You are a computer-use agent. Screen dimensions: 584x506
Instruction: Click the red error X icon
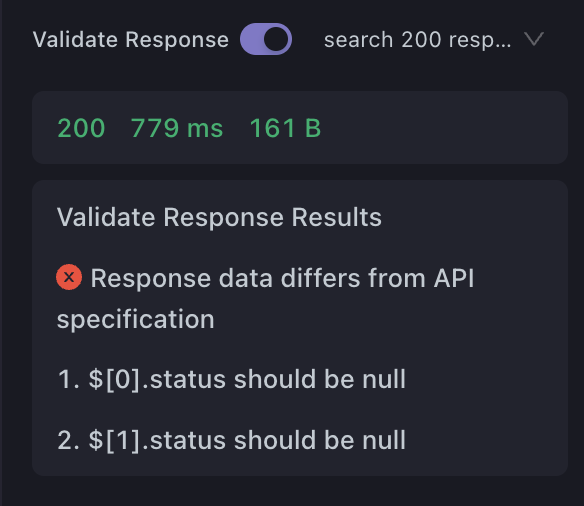click(x=69, y=277)
